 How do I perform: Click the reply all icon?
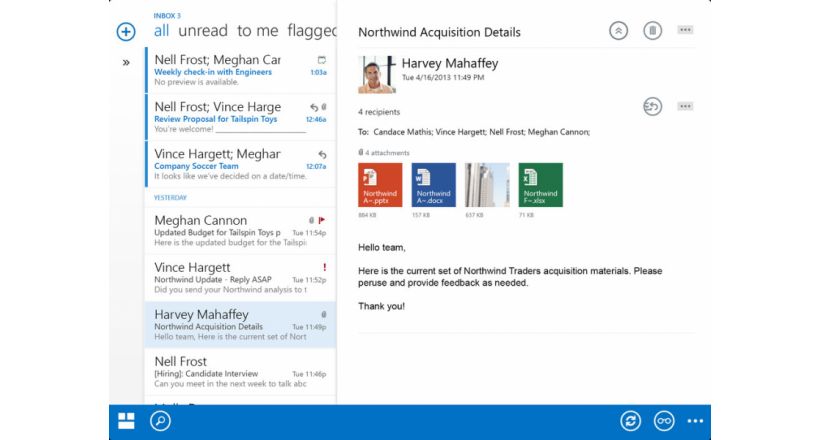click(x=652, y=107)
